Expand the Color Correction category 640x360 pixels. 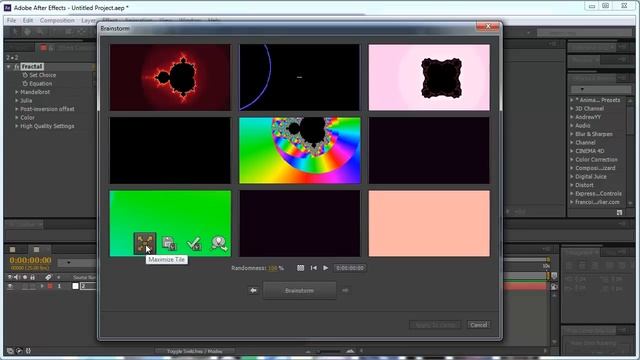572,160
